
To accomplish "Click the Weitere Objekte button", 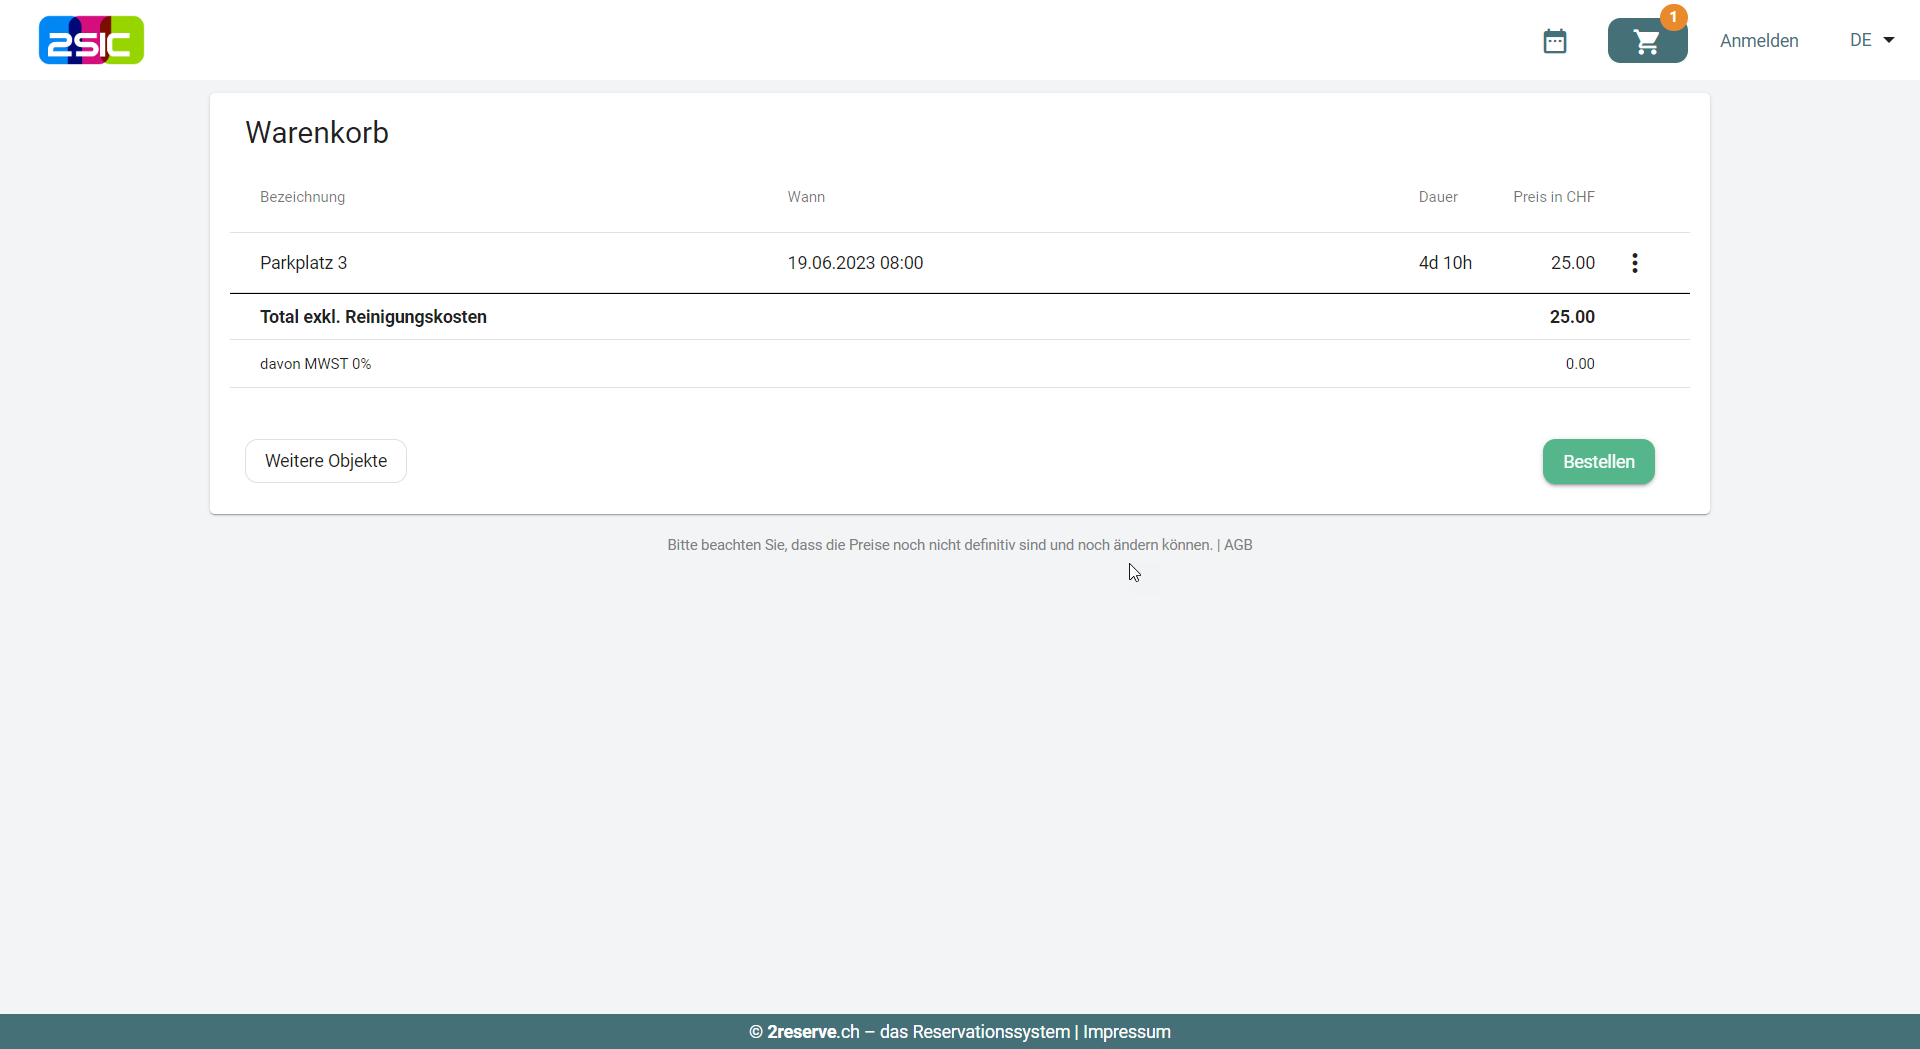I will (326, 461).
